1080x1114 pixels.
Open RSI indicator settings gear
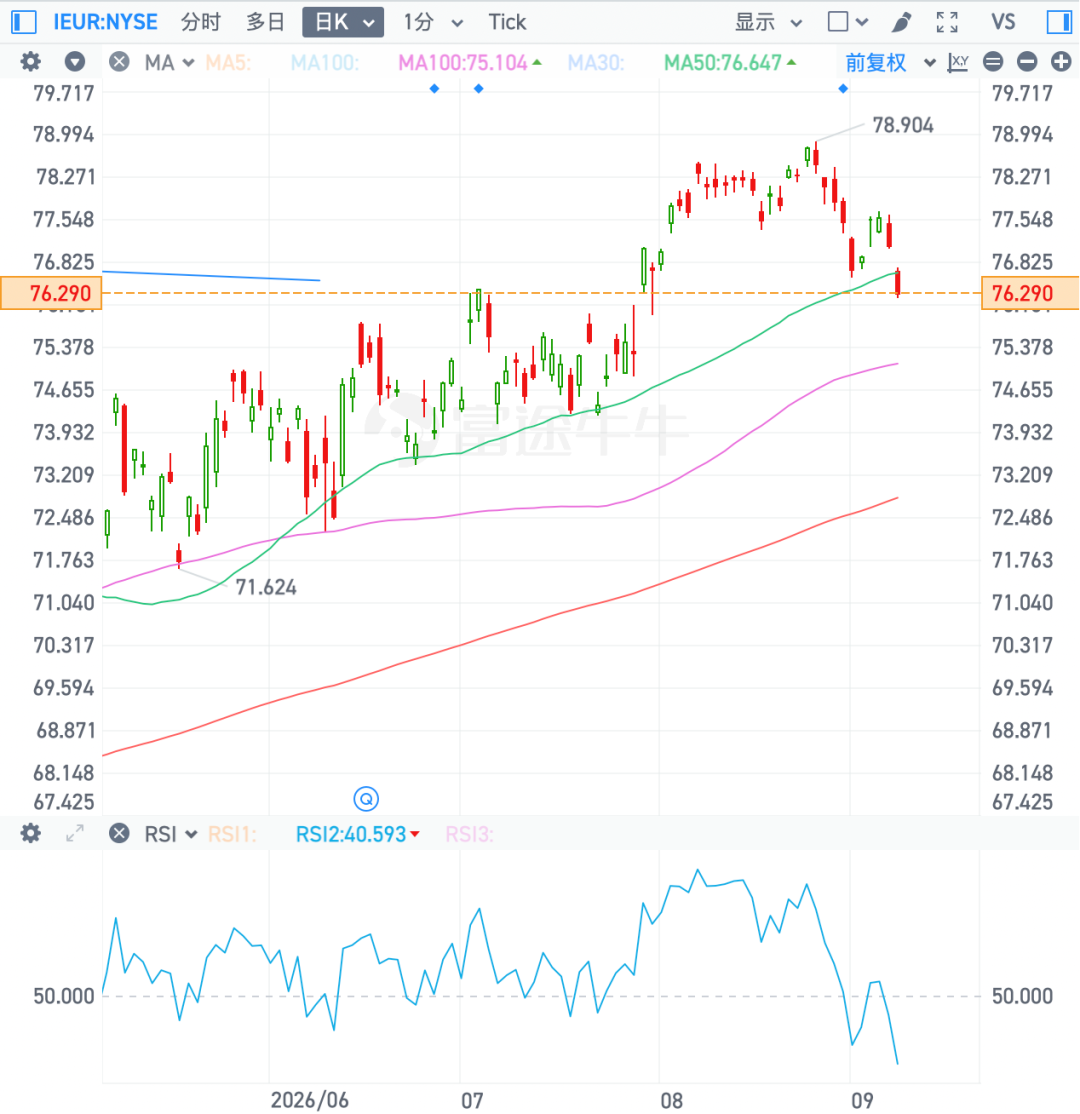pos(30,833)
